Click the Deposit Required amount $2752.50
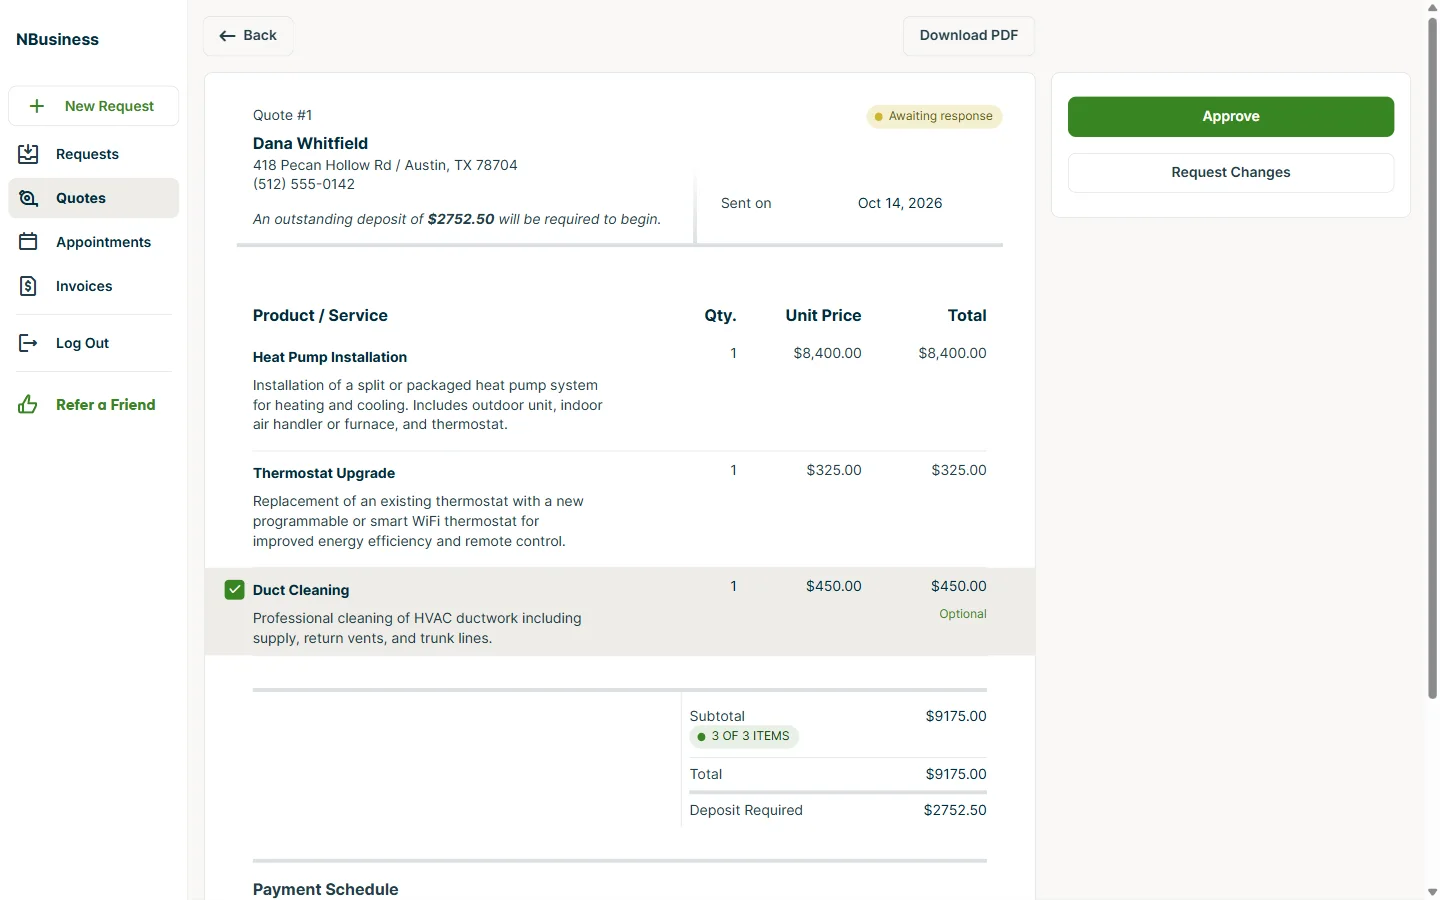This screenshot has height=900, width=1440. 955,810
